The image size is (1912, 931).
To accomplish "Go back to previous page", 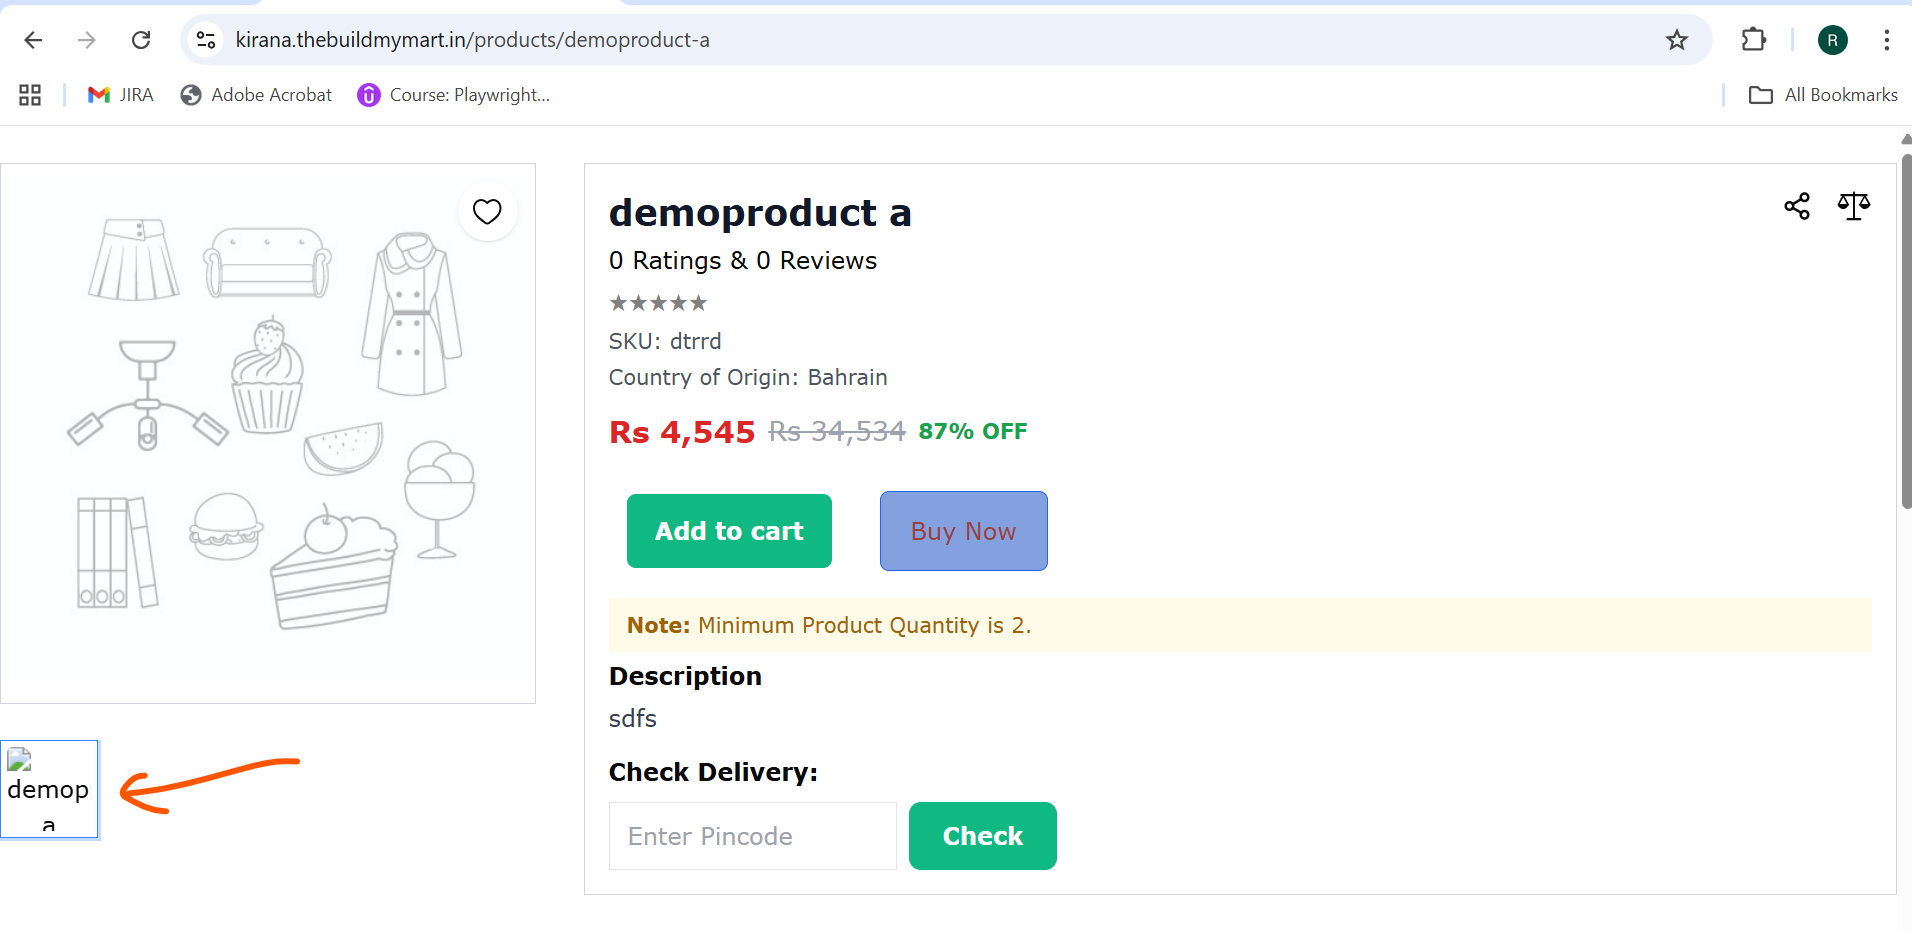I will tap(33, 40).
